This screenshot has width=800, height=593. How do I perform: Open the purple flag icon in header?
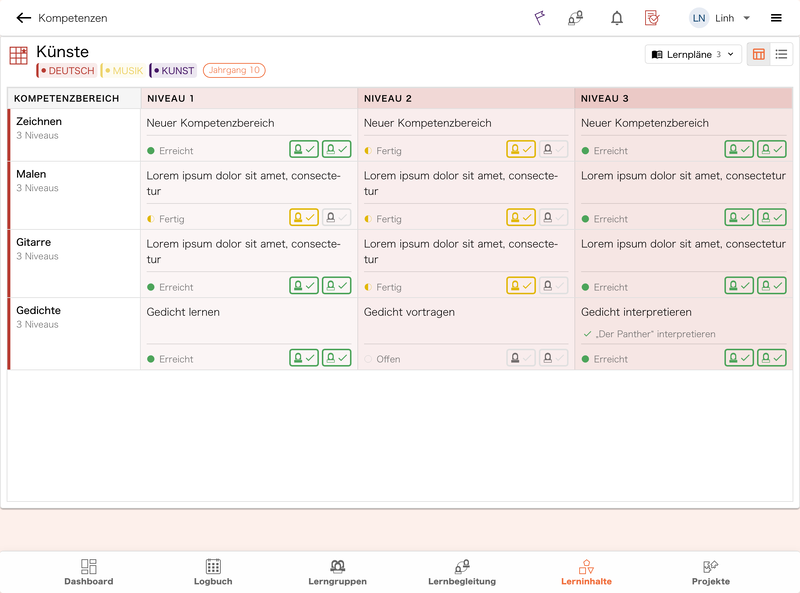539,18
